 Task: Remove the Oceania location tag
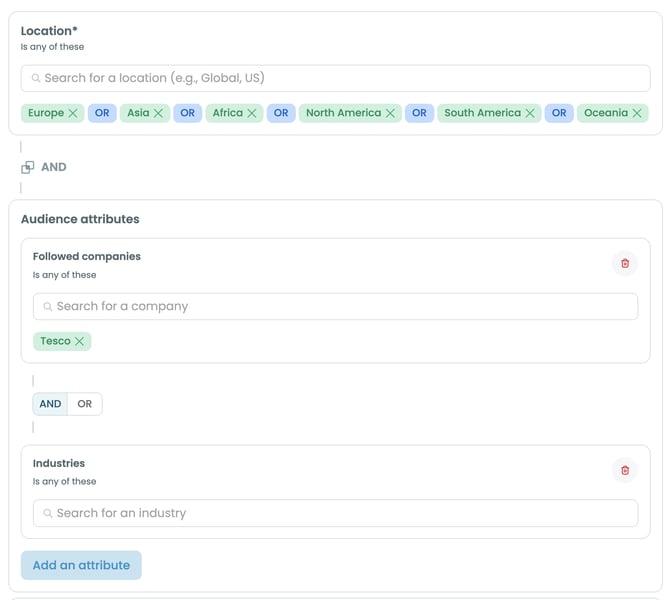637,113
